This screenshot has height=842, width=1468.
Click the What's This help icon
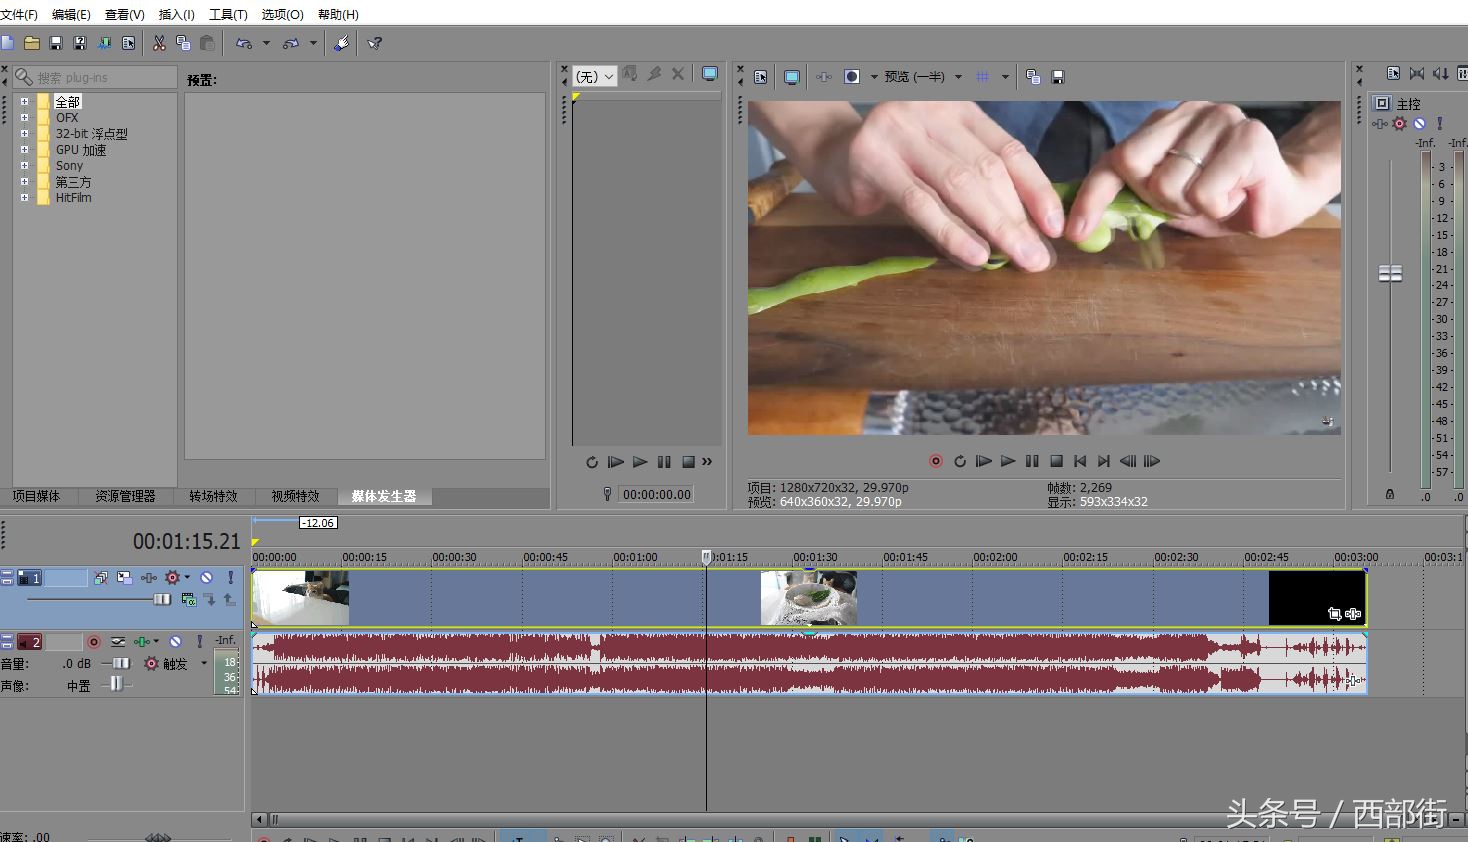[375, 43]
